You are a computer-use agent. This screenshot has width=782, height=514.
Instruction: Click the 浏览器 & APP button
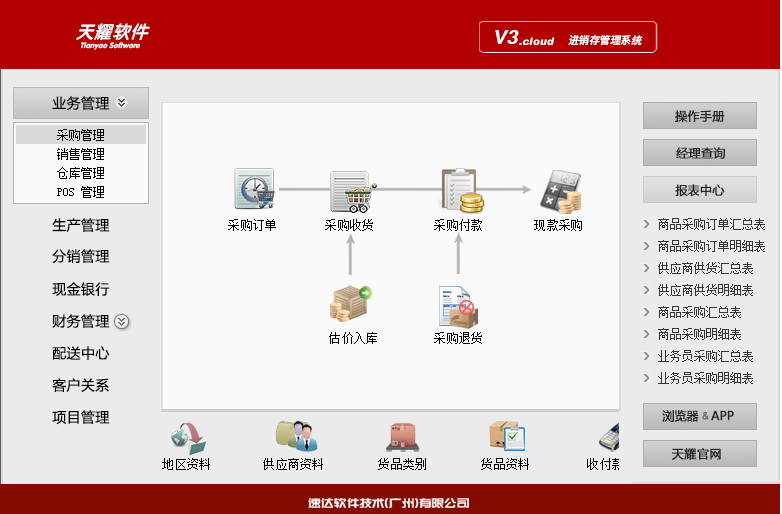[x=700, y=416]
